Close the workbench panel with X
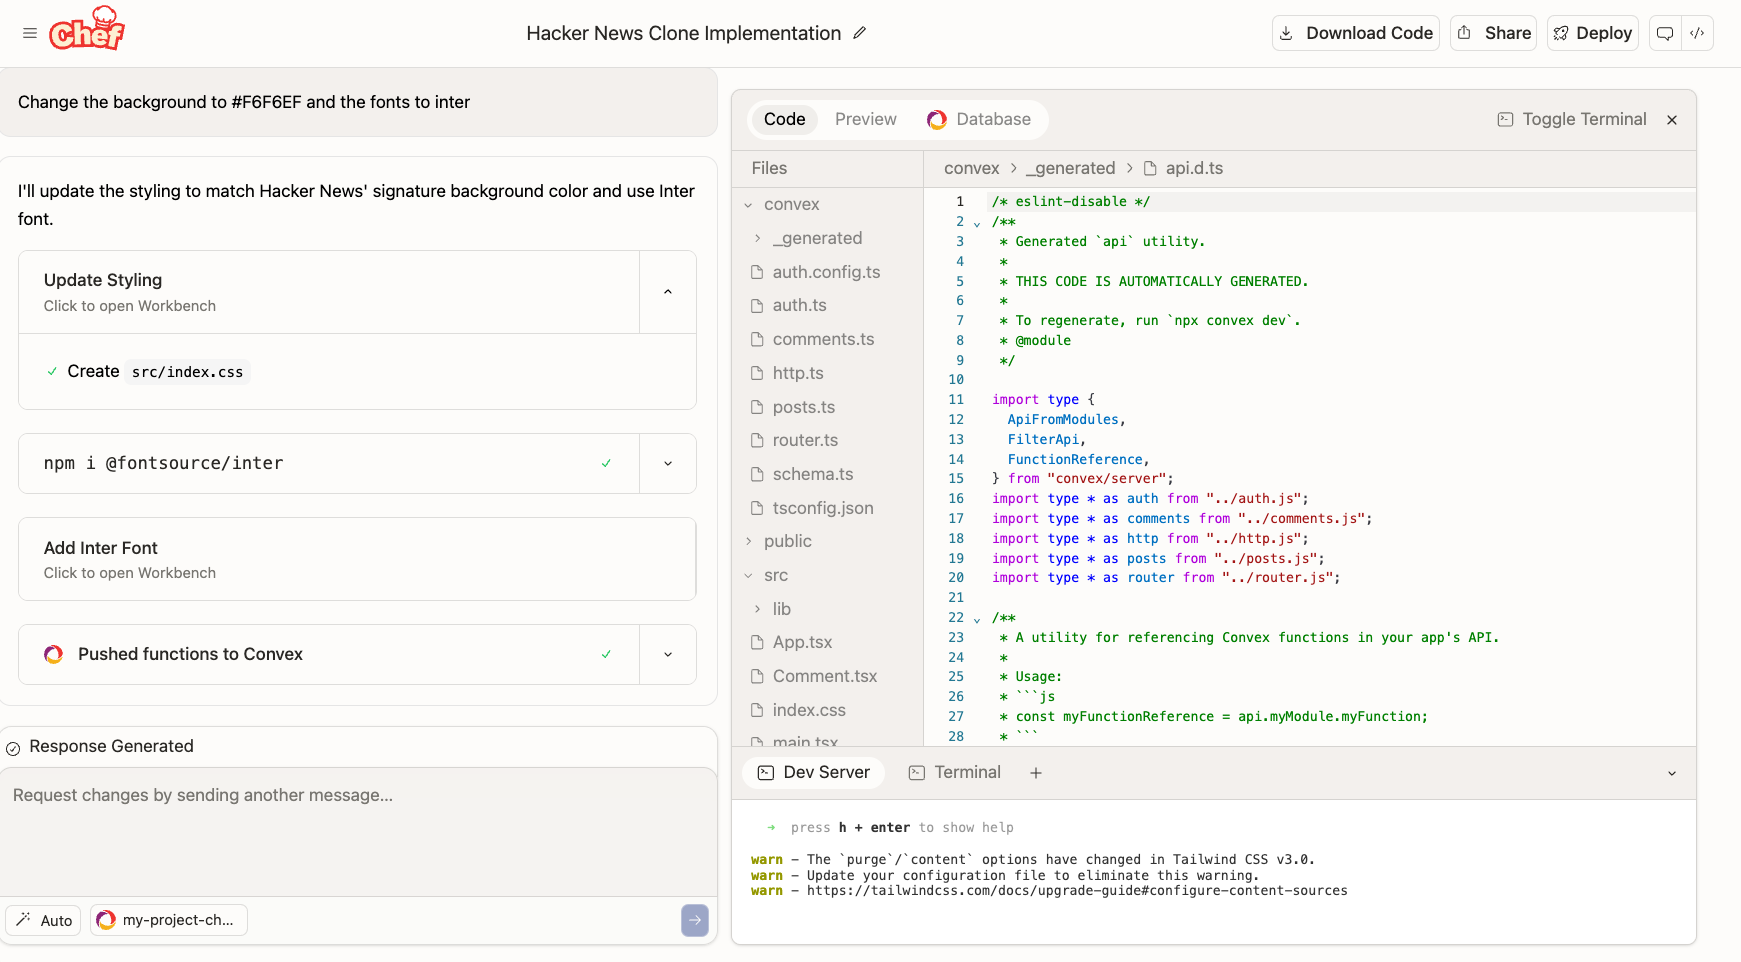Image resolution: width=1741 pixels, height=962 pixels. click(x=1672, y=120)
